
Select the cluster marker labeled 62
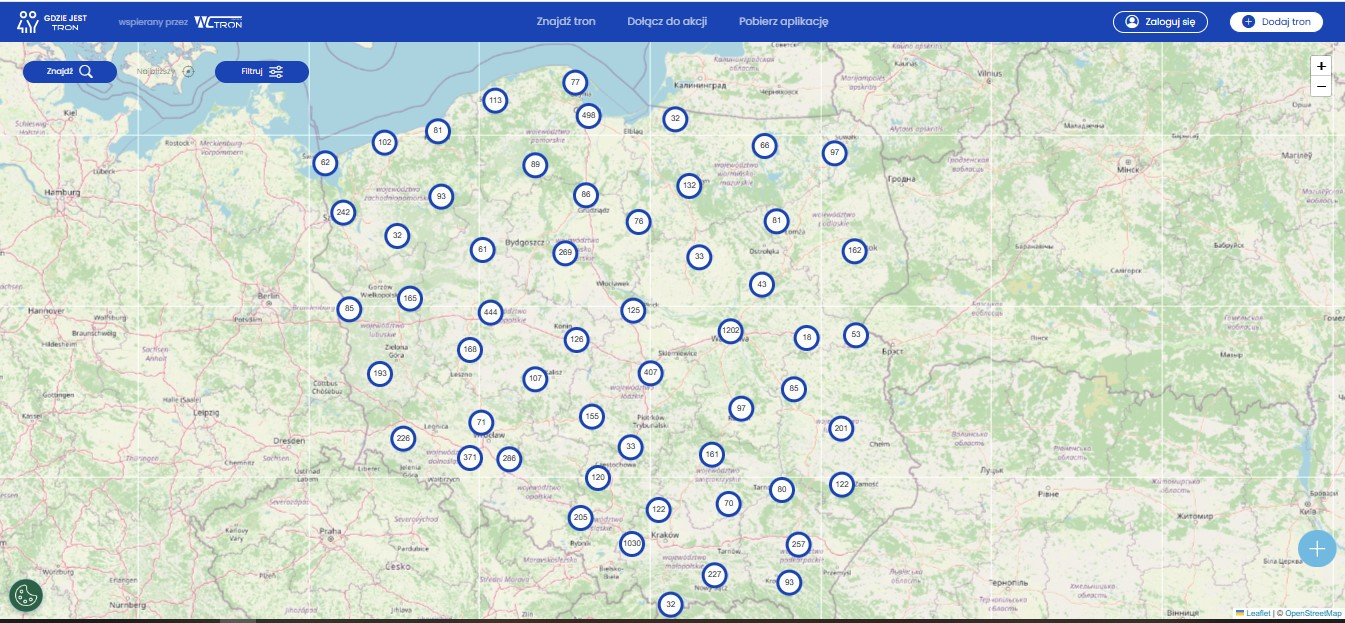click(x=325, y=162)
